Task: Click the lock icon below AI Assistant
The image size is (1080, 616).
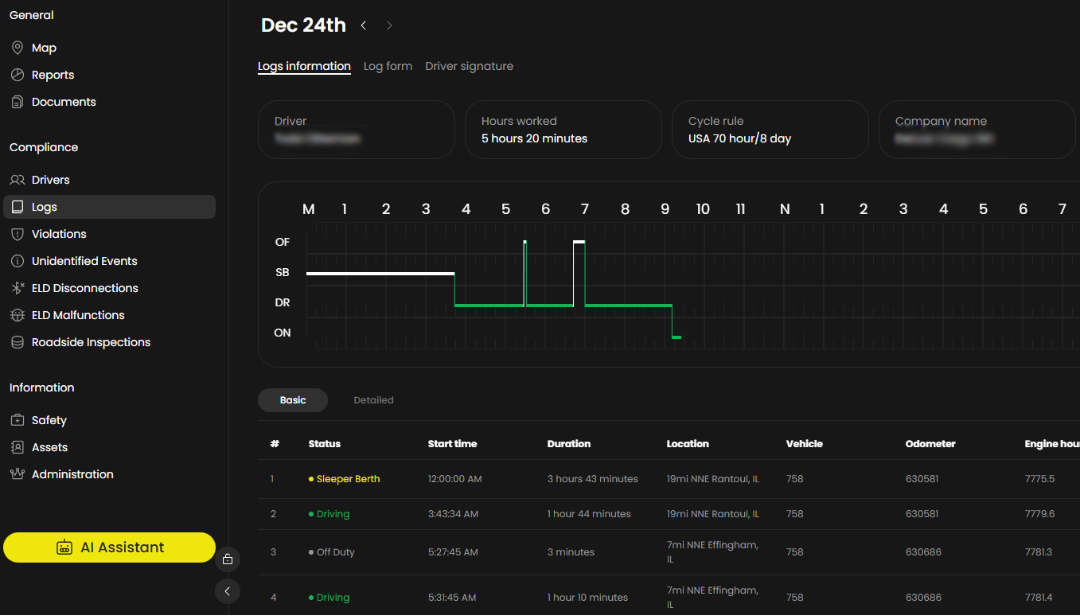Action: 228,559
